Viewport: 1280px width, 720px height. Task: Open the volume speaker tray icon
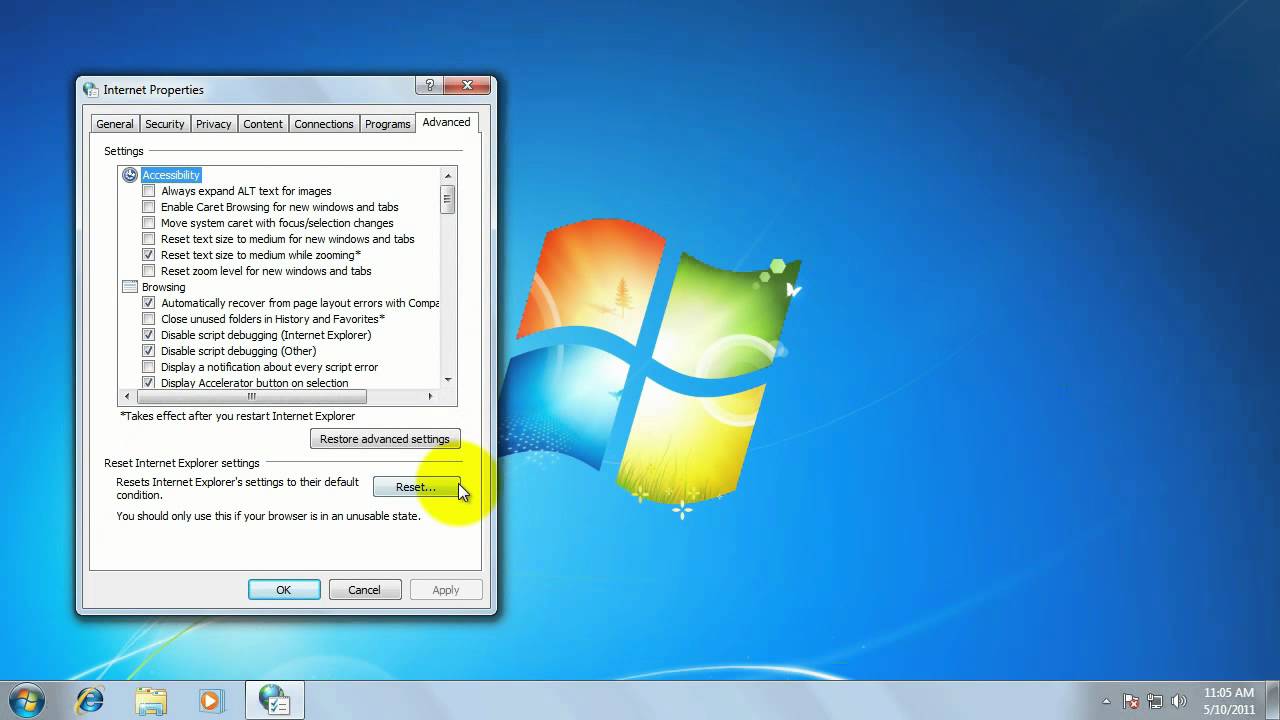tap(1179, 701)
